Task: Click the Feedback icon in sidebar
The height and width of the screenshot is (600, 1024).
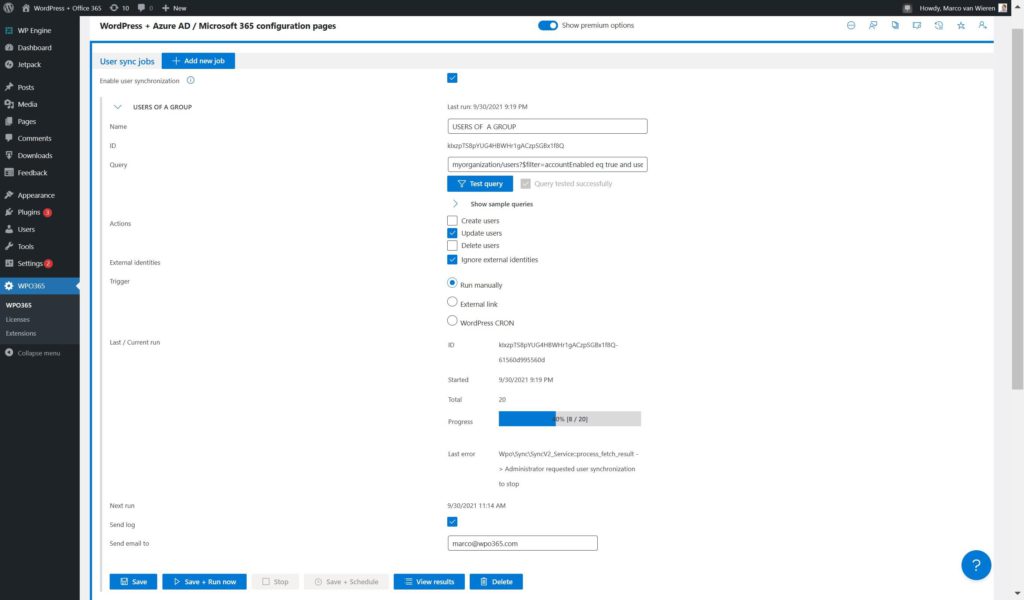Action: tap(8, 172)
